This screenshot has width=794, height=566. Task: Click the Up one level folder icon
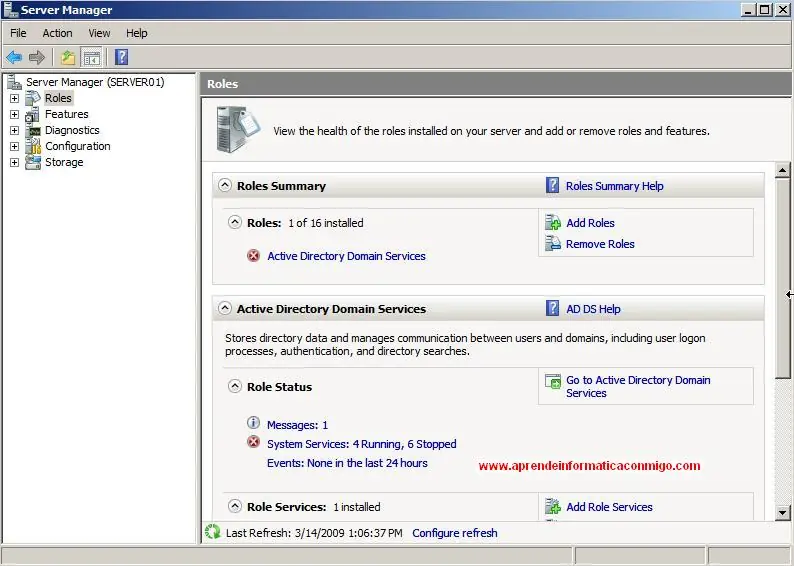click(68, 57)
